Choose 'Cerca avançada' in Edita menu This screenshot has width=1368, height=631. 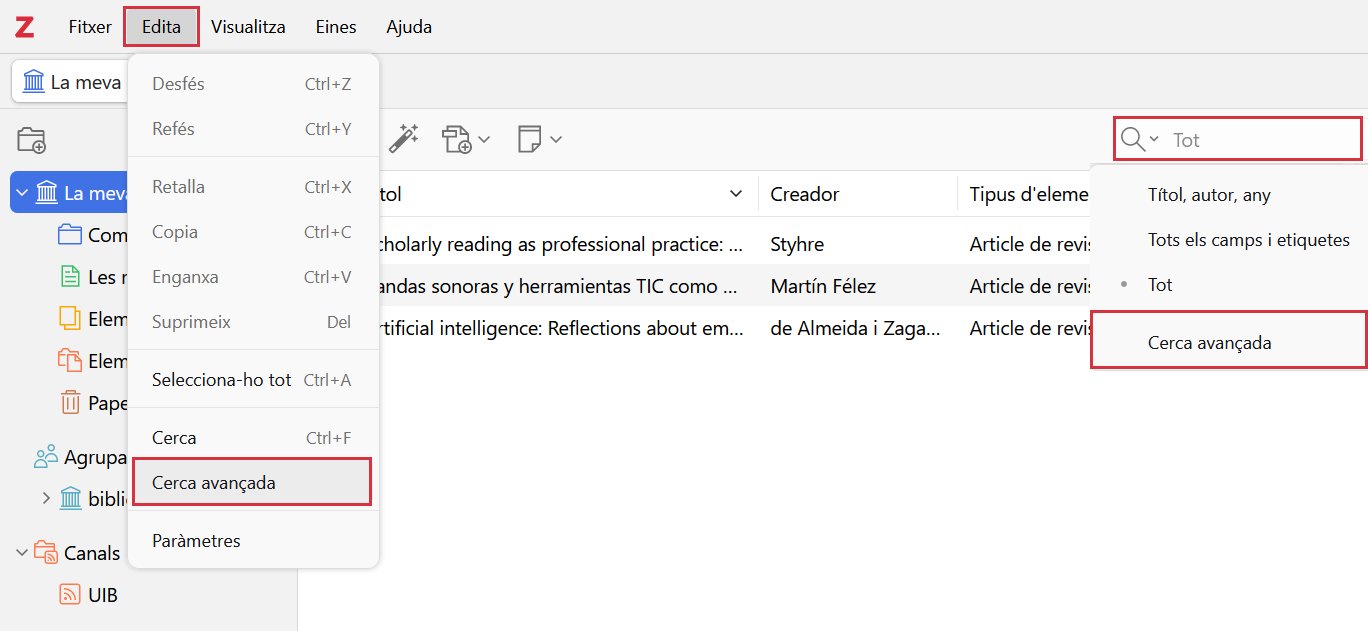click(x=214, y=483)
